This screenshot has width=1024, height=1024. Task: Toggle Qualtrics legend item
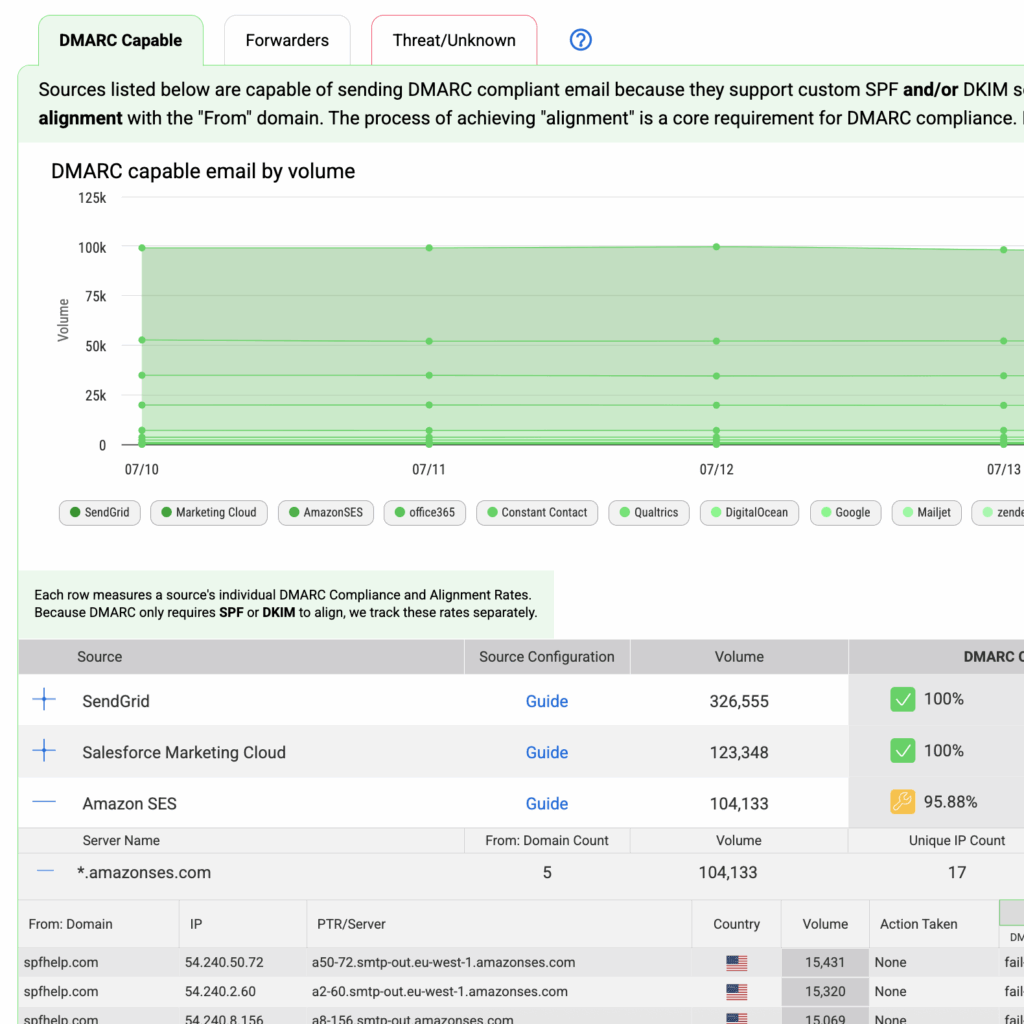click(648, 513)
